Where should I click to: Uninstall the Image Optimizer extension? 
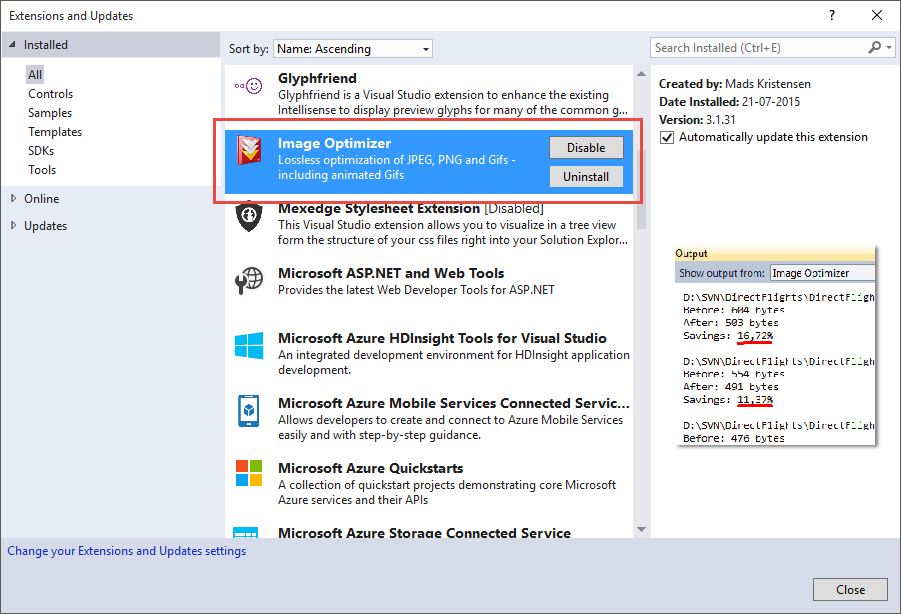[x=586, y=176]
